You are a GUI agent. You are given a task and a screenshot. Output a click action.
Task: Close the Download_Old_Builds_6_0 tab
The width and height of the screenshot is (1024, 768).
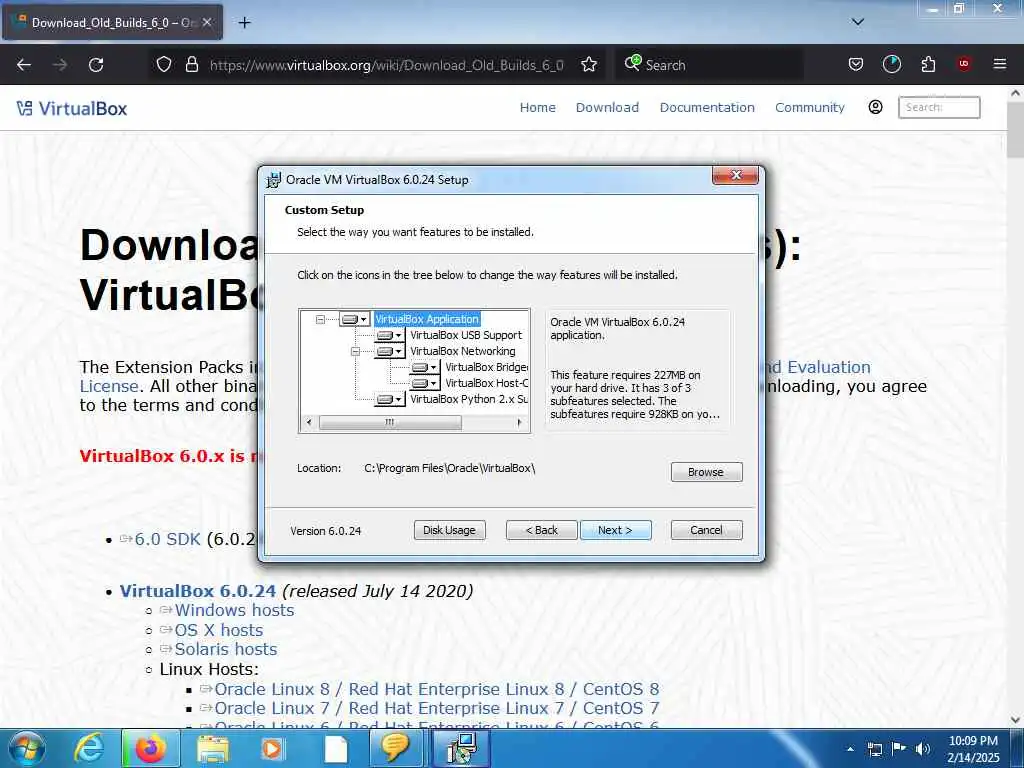(207, 22)
